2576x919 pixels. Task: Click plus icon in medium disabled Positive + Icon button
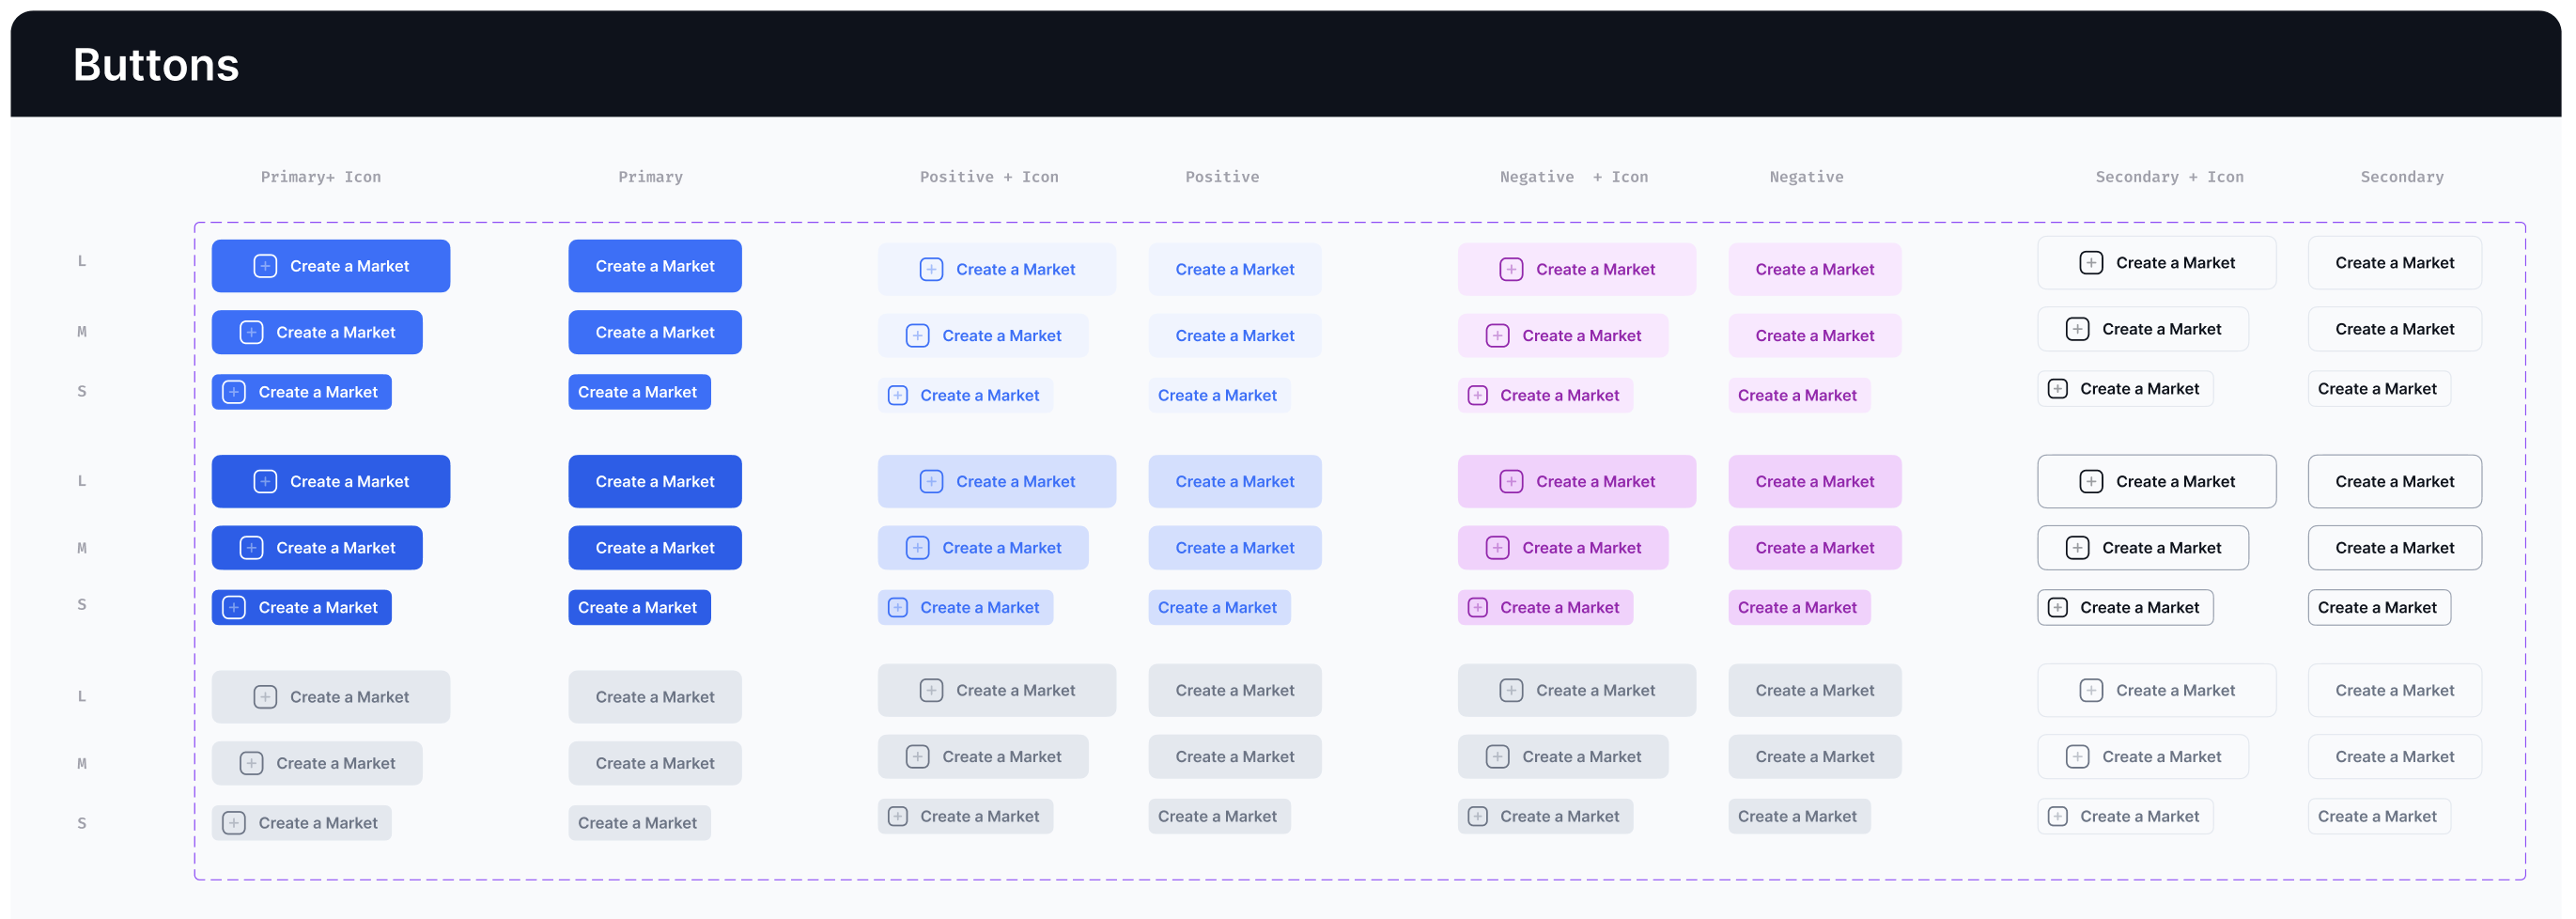[917, 757]
